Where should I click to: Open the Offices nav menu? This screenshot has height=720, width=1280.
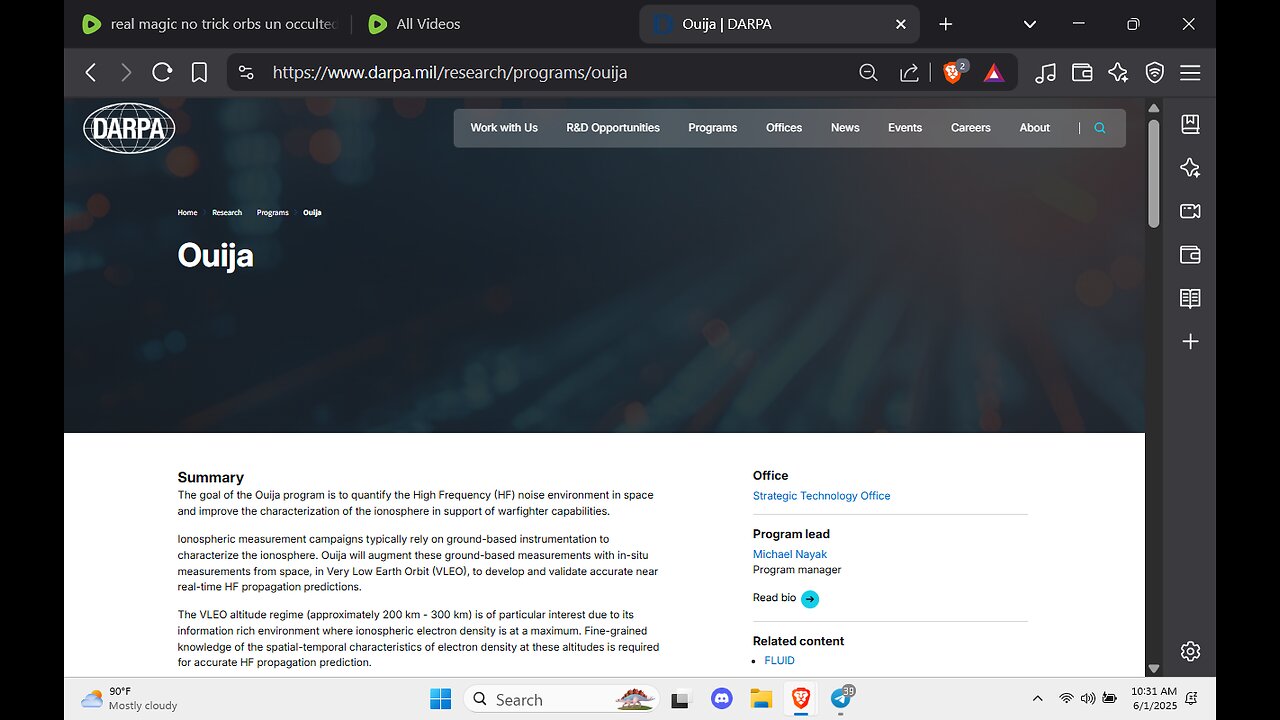click(x=784, y=128)
